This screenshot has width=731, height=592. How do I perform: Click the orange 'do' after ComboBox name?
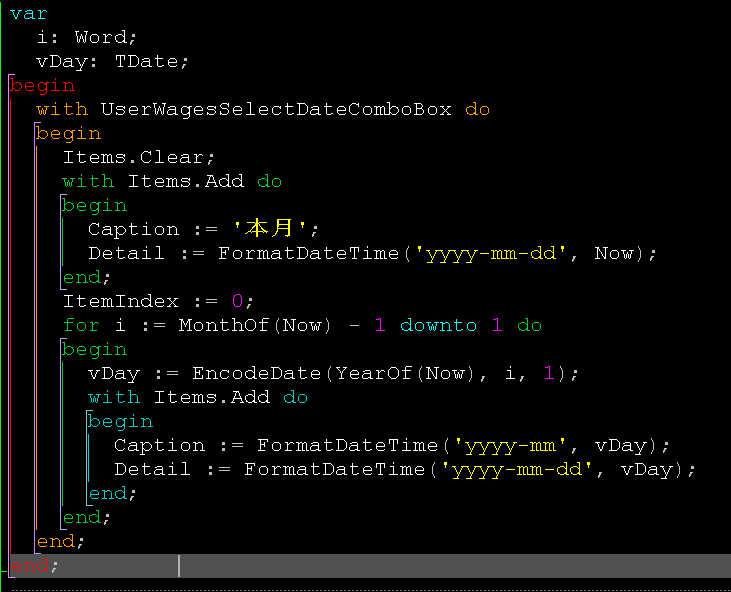click(x=477, y=110)
